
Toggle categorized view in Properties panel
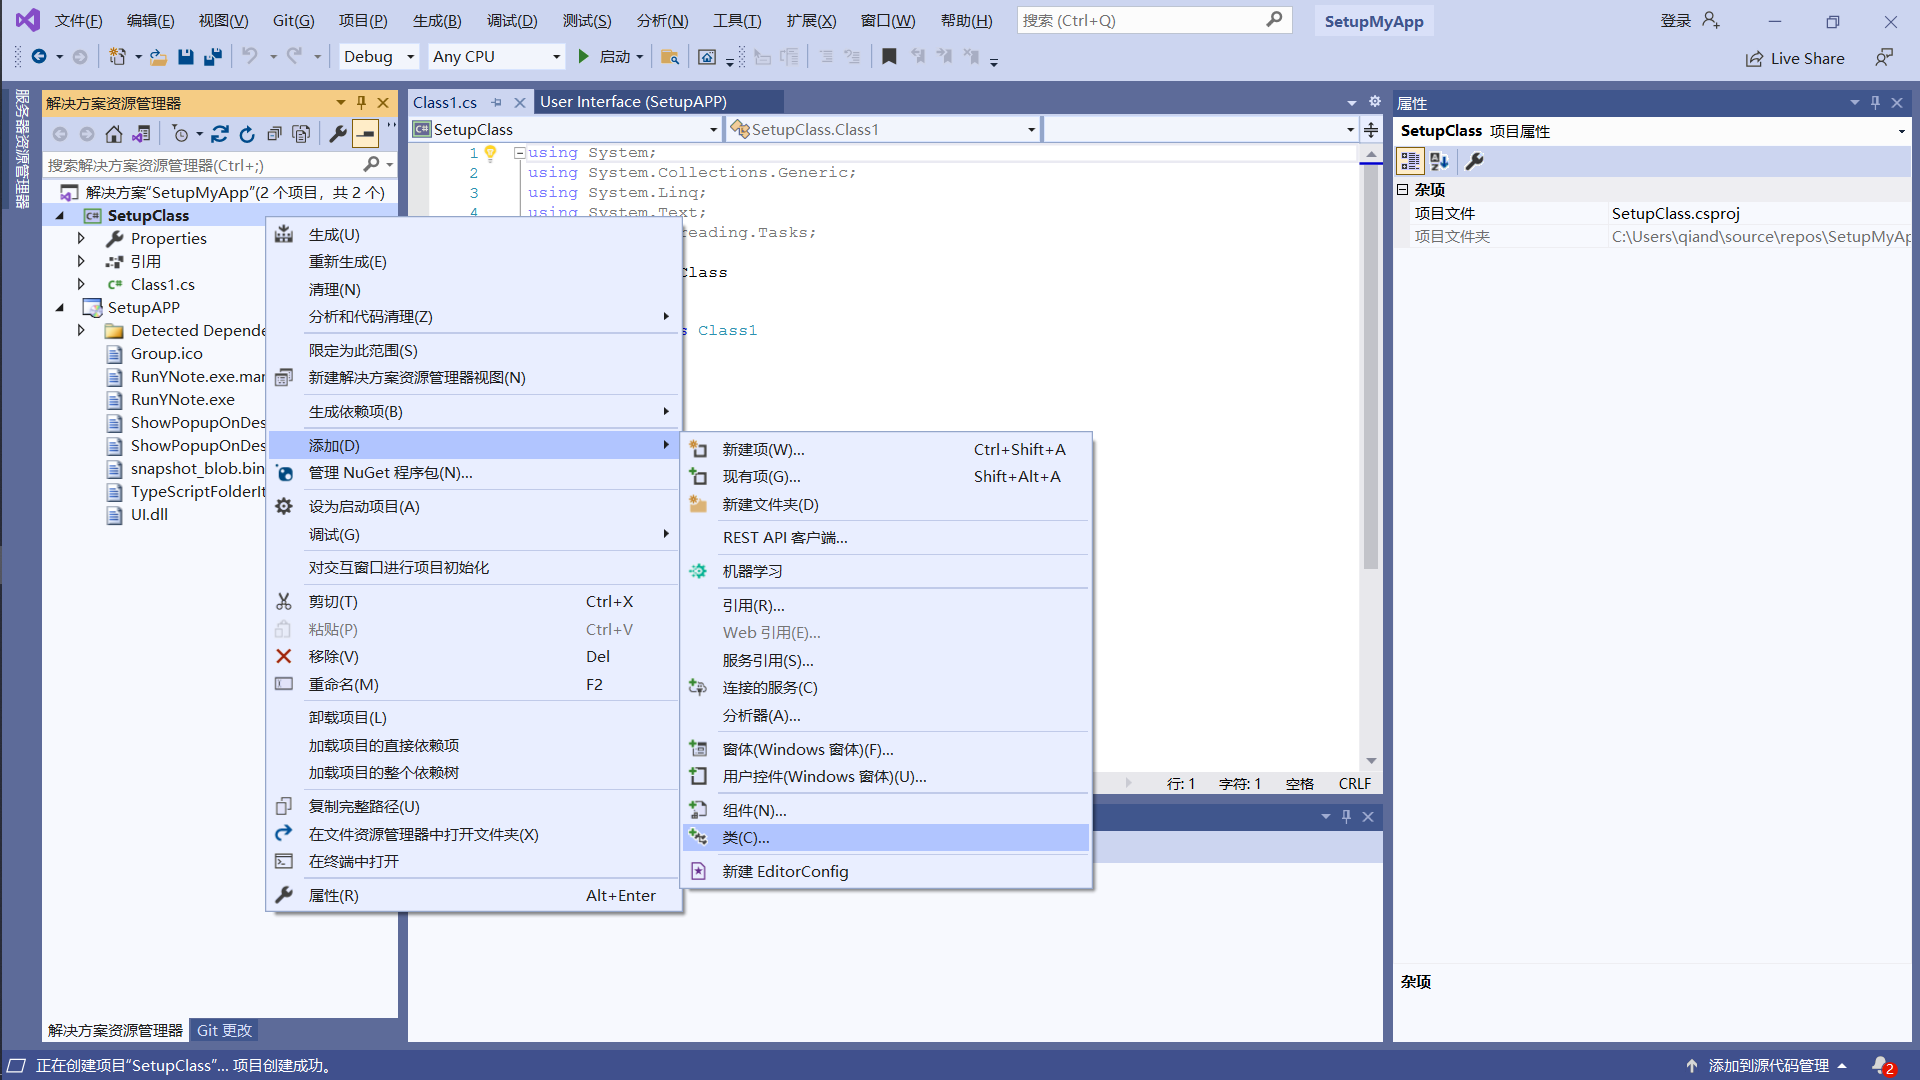click(1410, 161)
